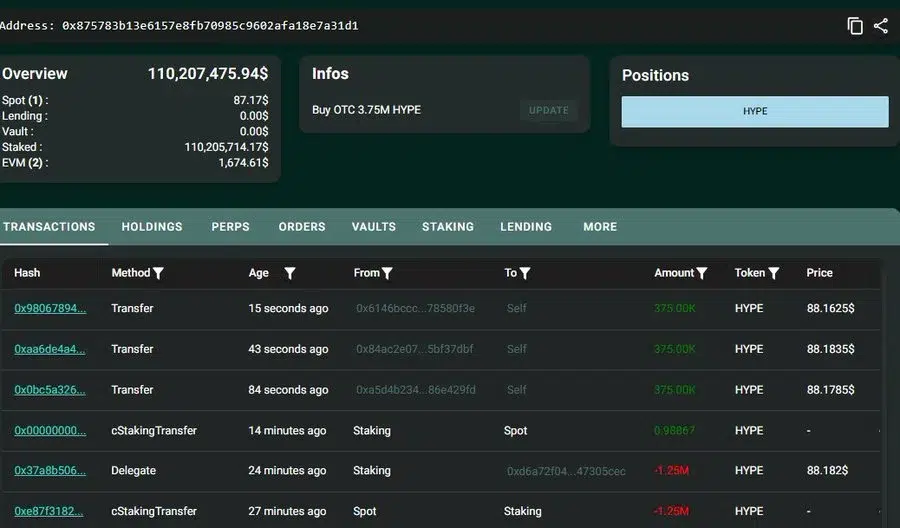Click the Buy OTC 3.75M HYPE note
This screenshot has width=900, height=528.
[x=366, y=110]
